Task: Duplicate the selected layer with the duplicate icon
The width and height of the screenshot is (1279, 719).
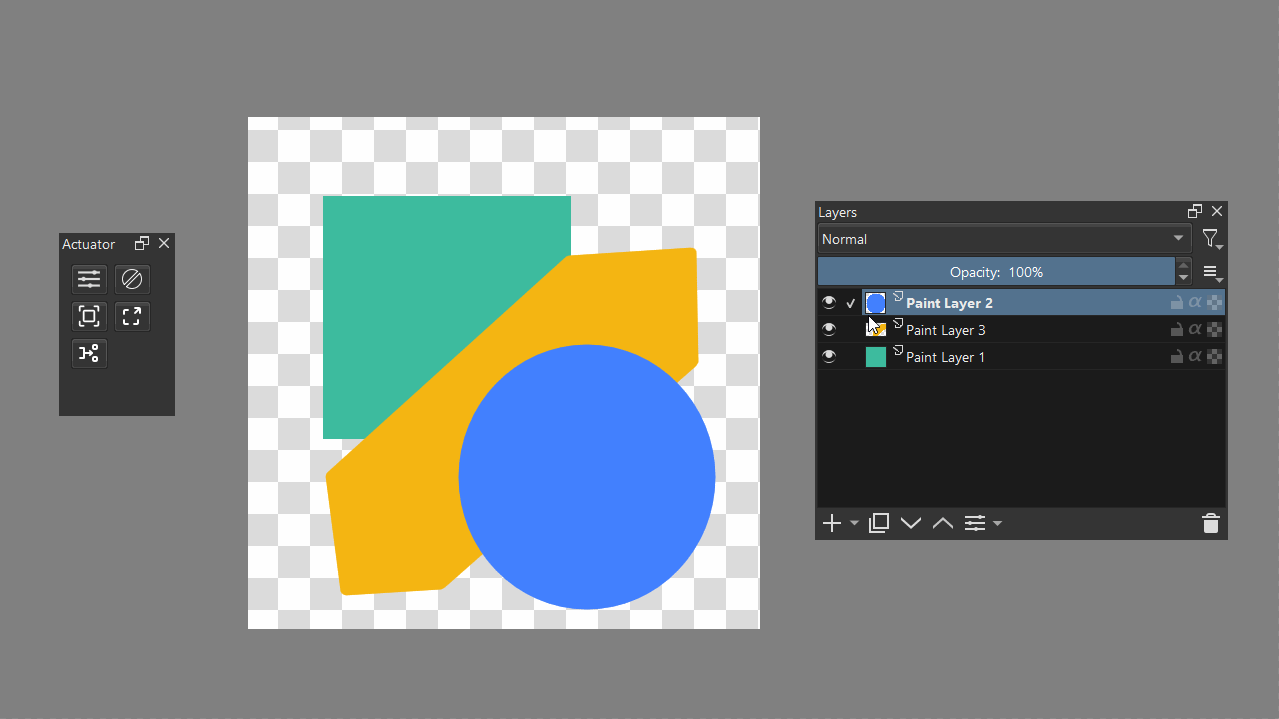Action: tap(879, 523)
